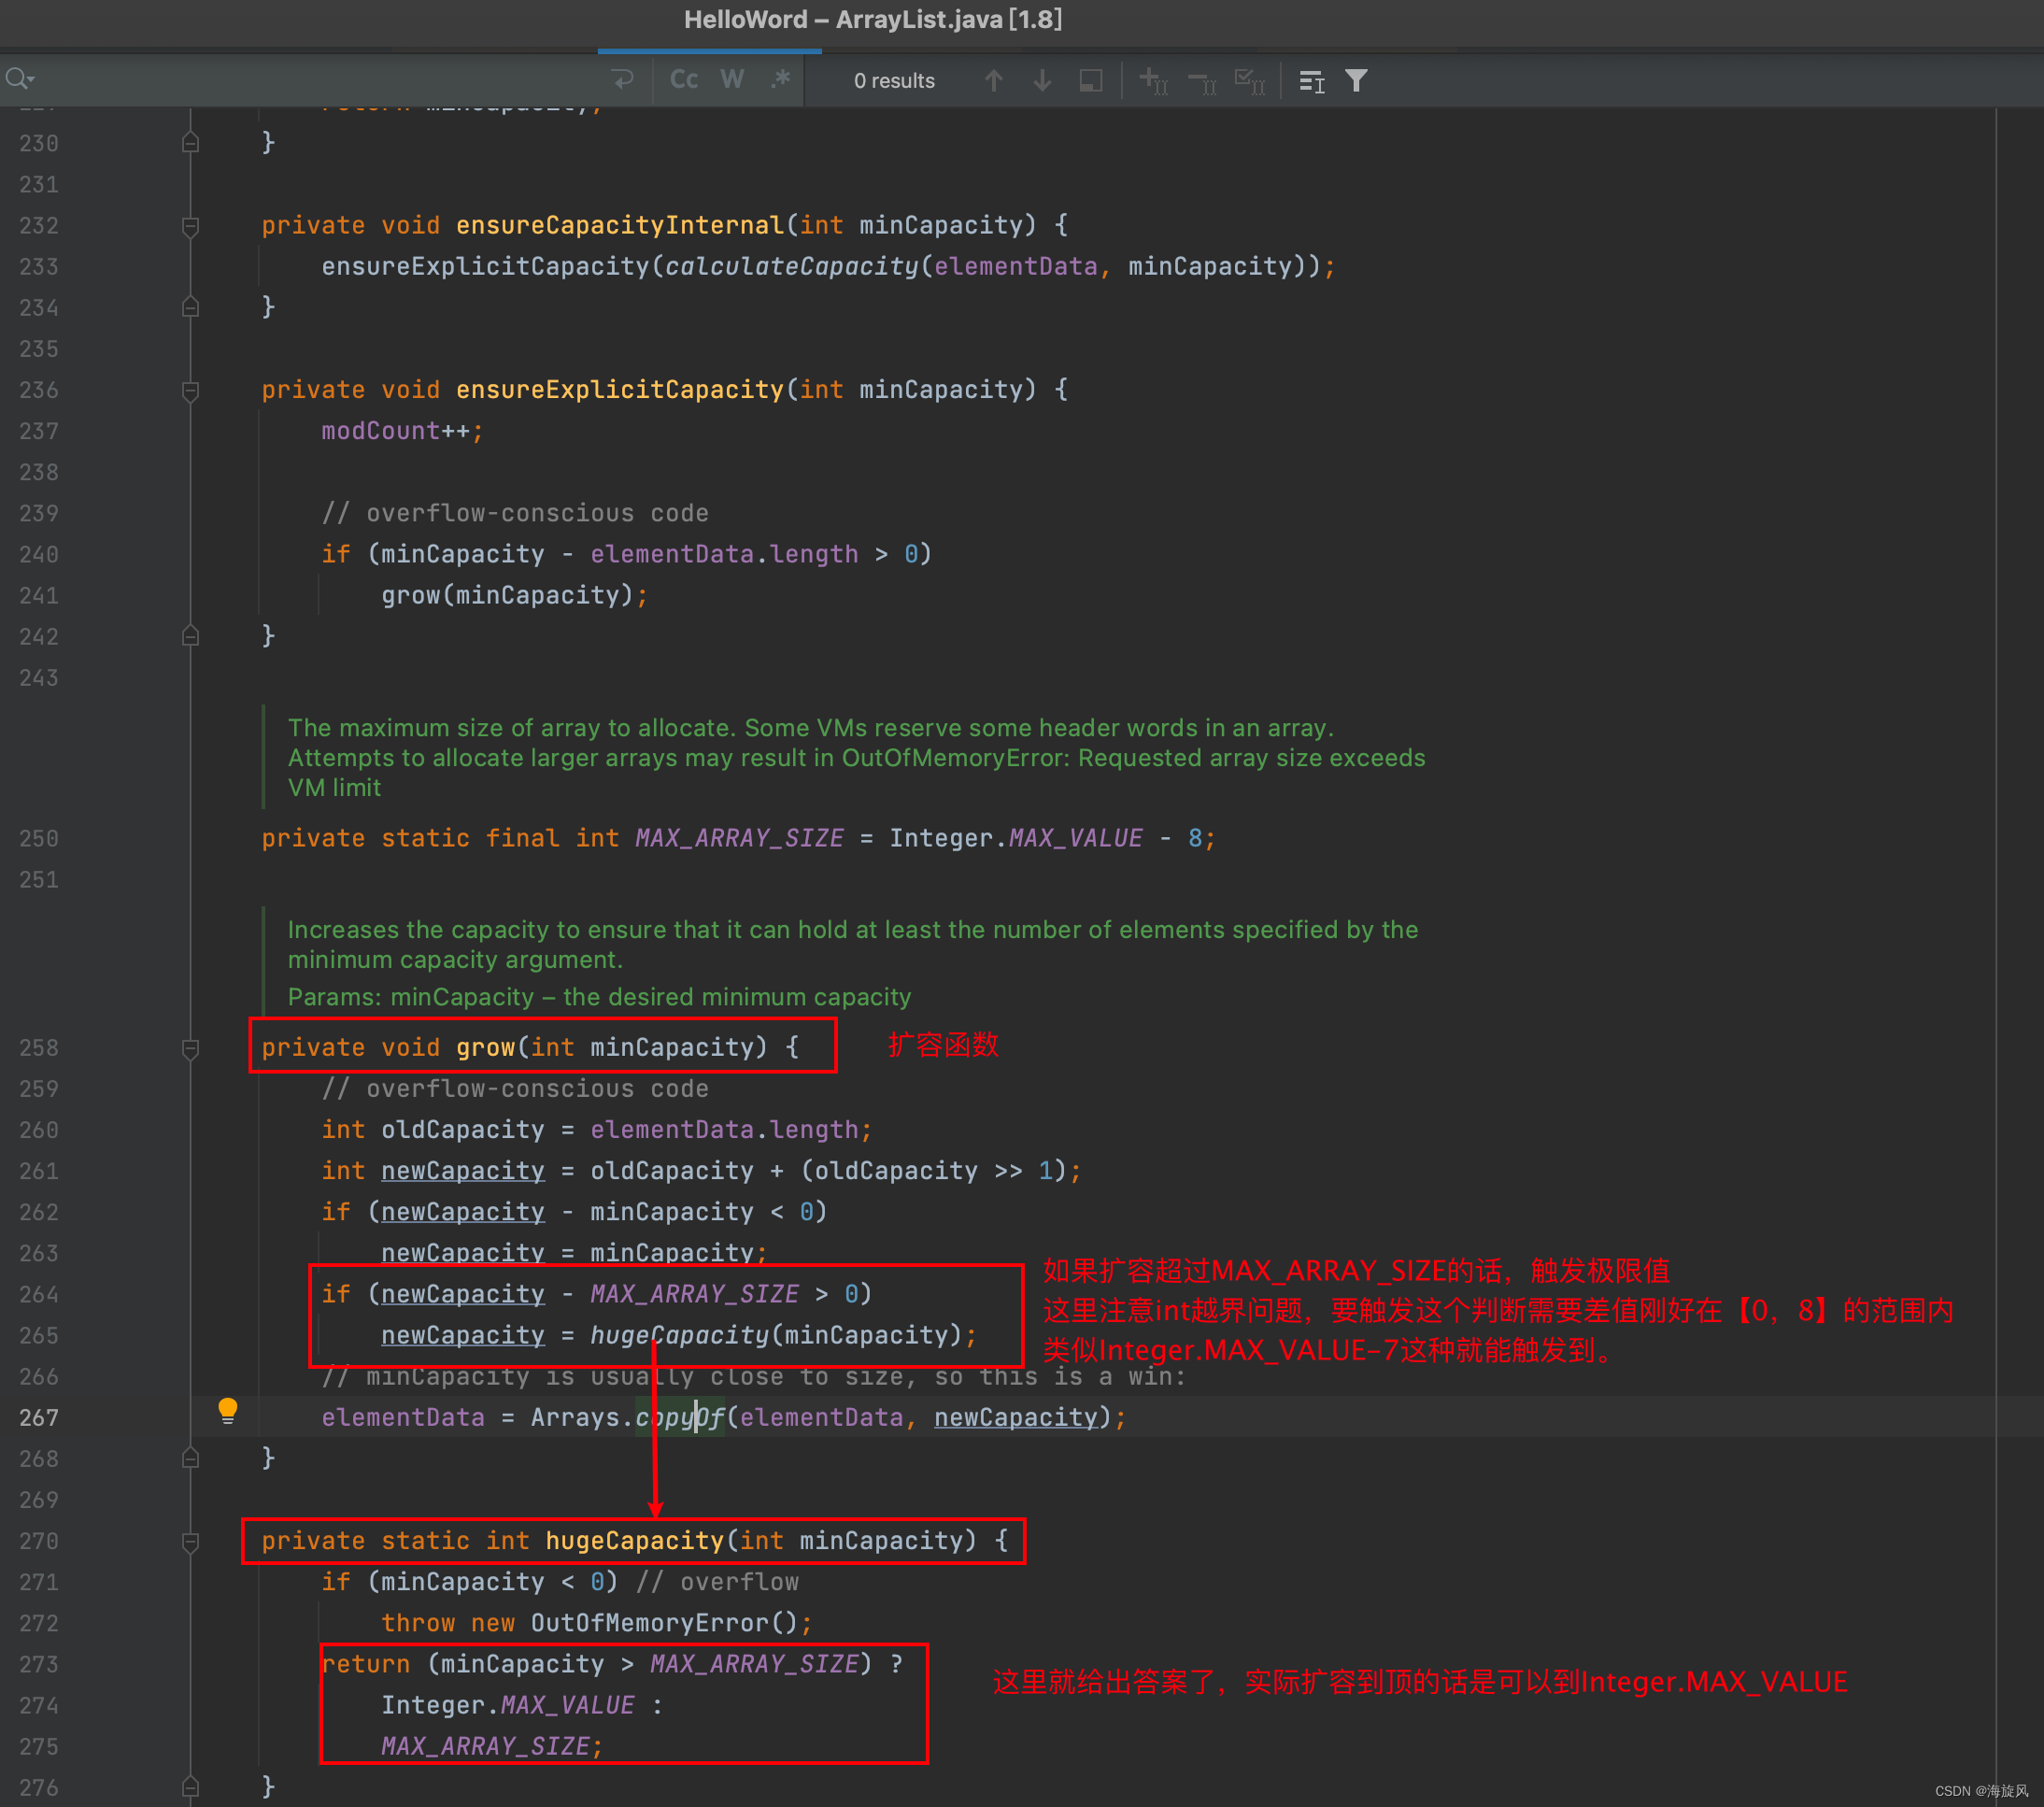The width and height of the screenshot is (2044, 1807).
Task: Click line number 250 in the gutter
Action: pyautogui.click(x=39, y=839)
